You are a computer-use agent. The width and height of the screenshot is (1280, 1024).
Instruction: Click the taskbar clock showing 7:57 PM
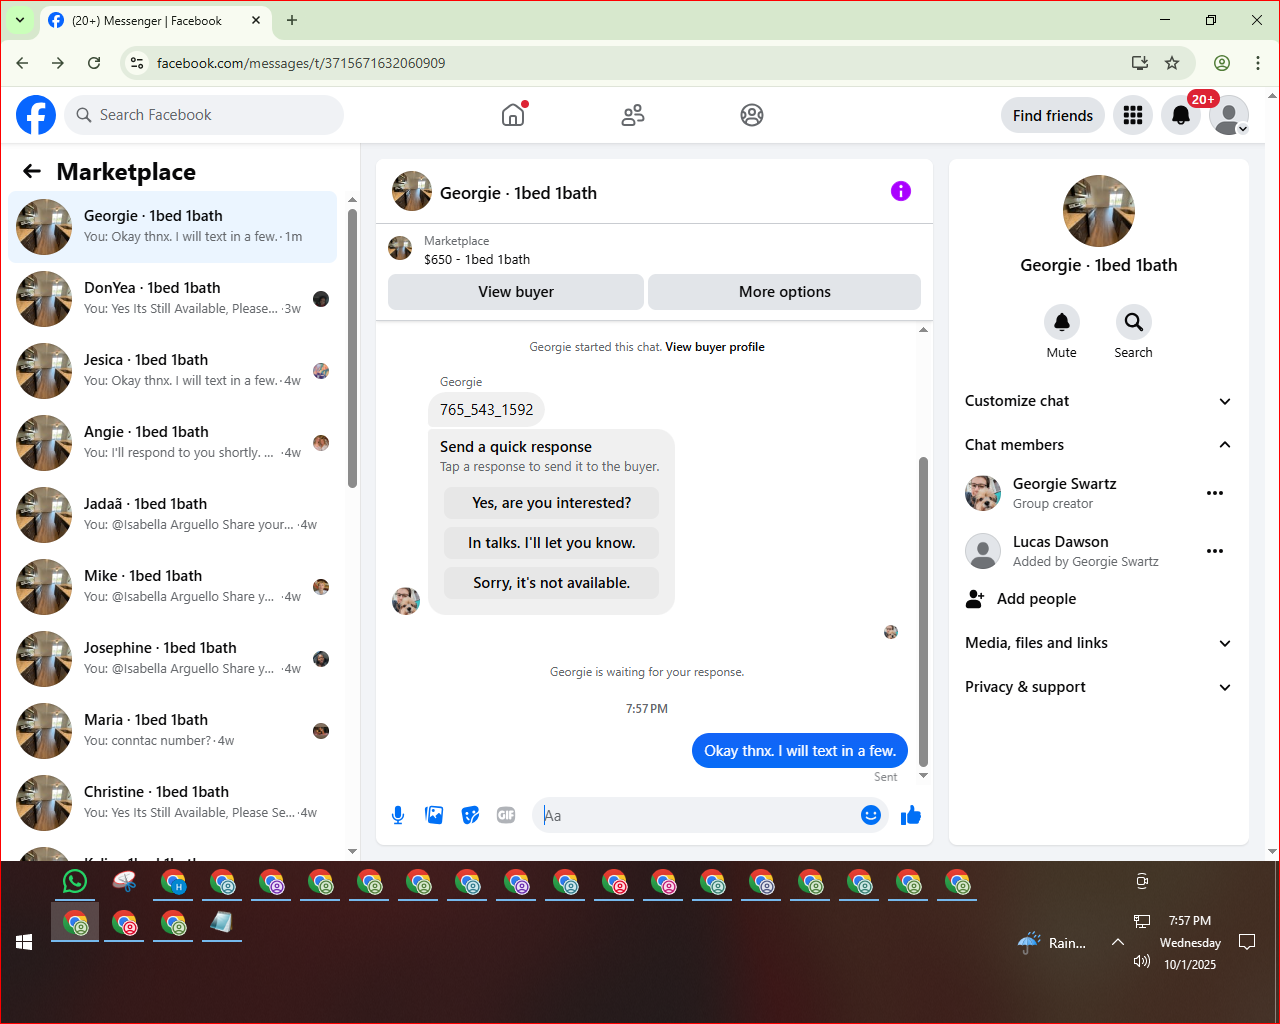click(1190, 921)
